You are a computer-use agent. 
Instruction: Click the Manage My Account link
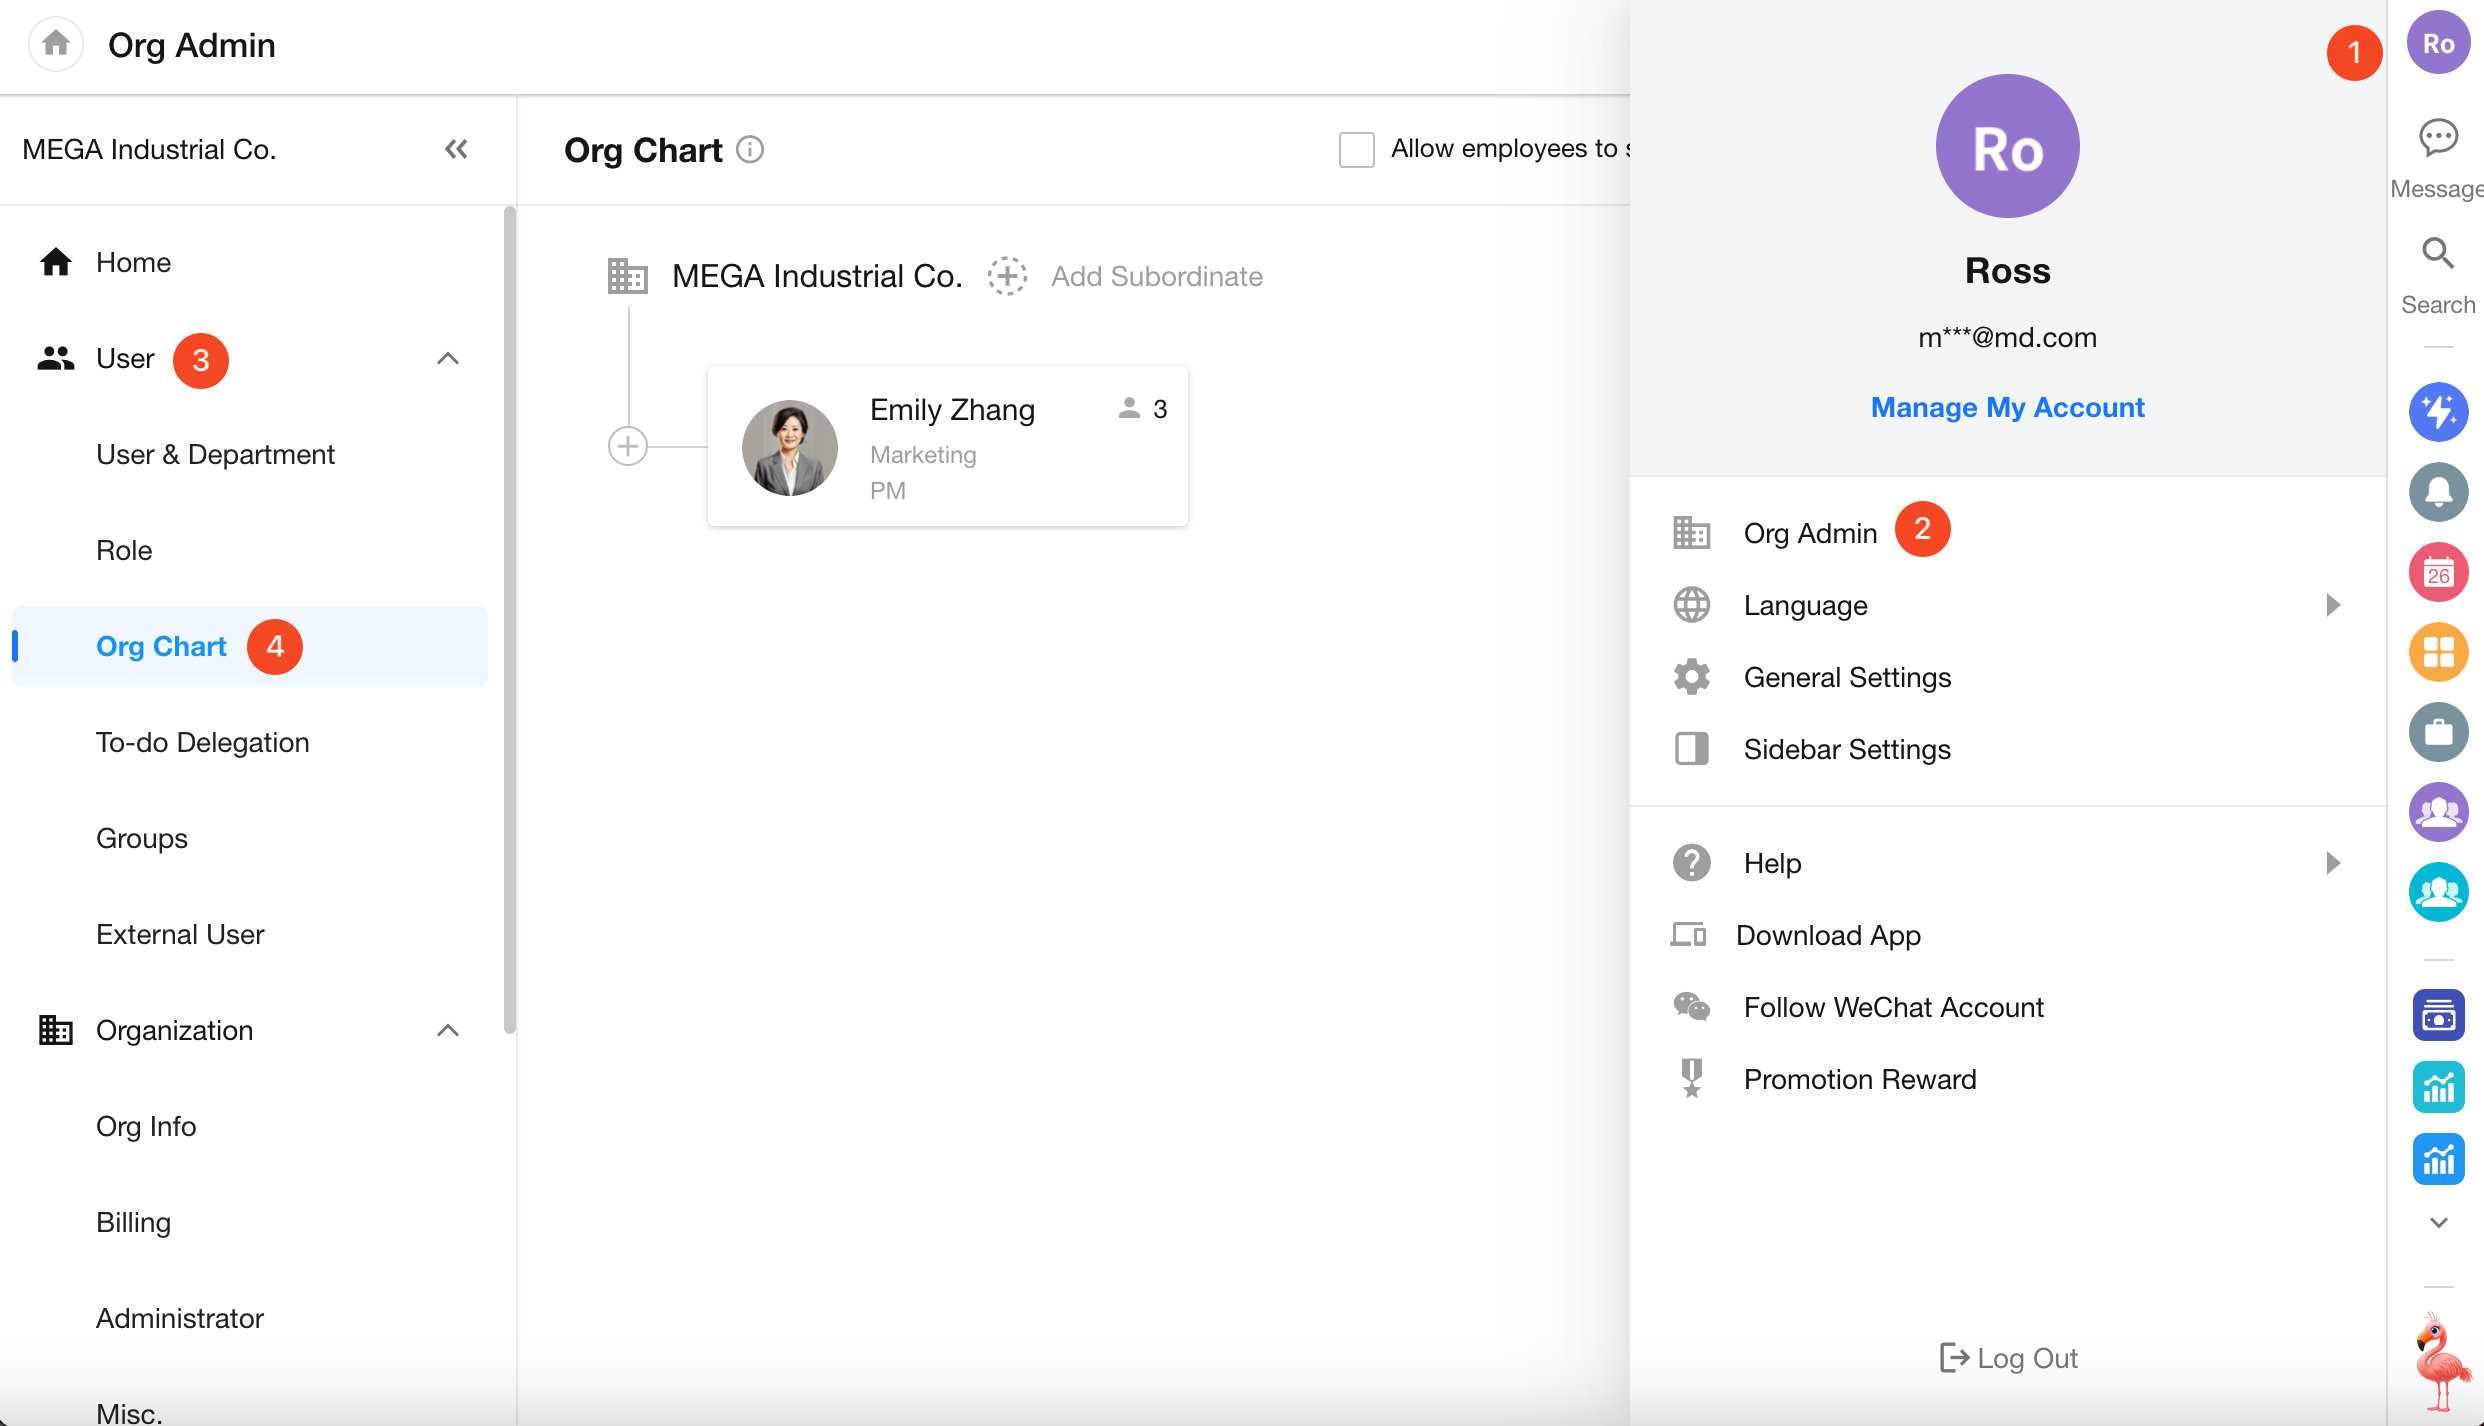pos(2007,407)
